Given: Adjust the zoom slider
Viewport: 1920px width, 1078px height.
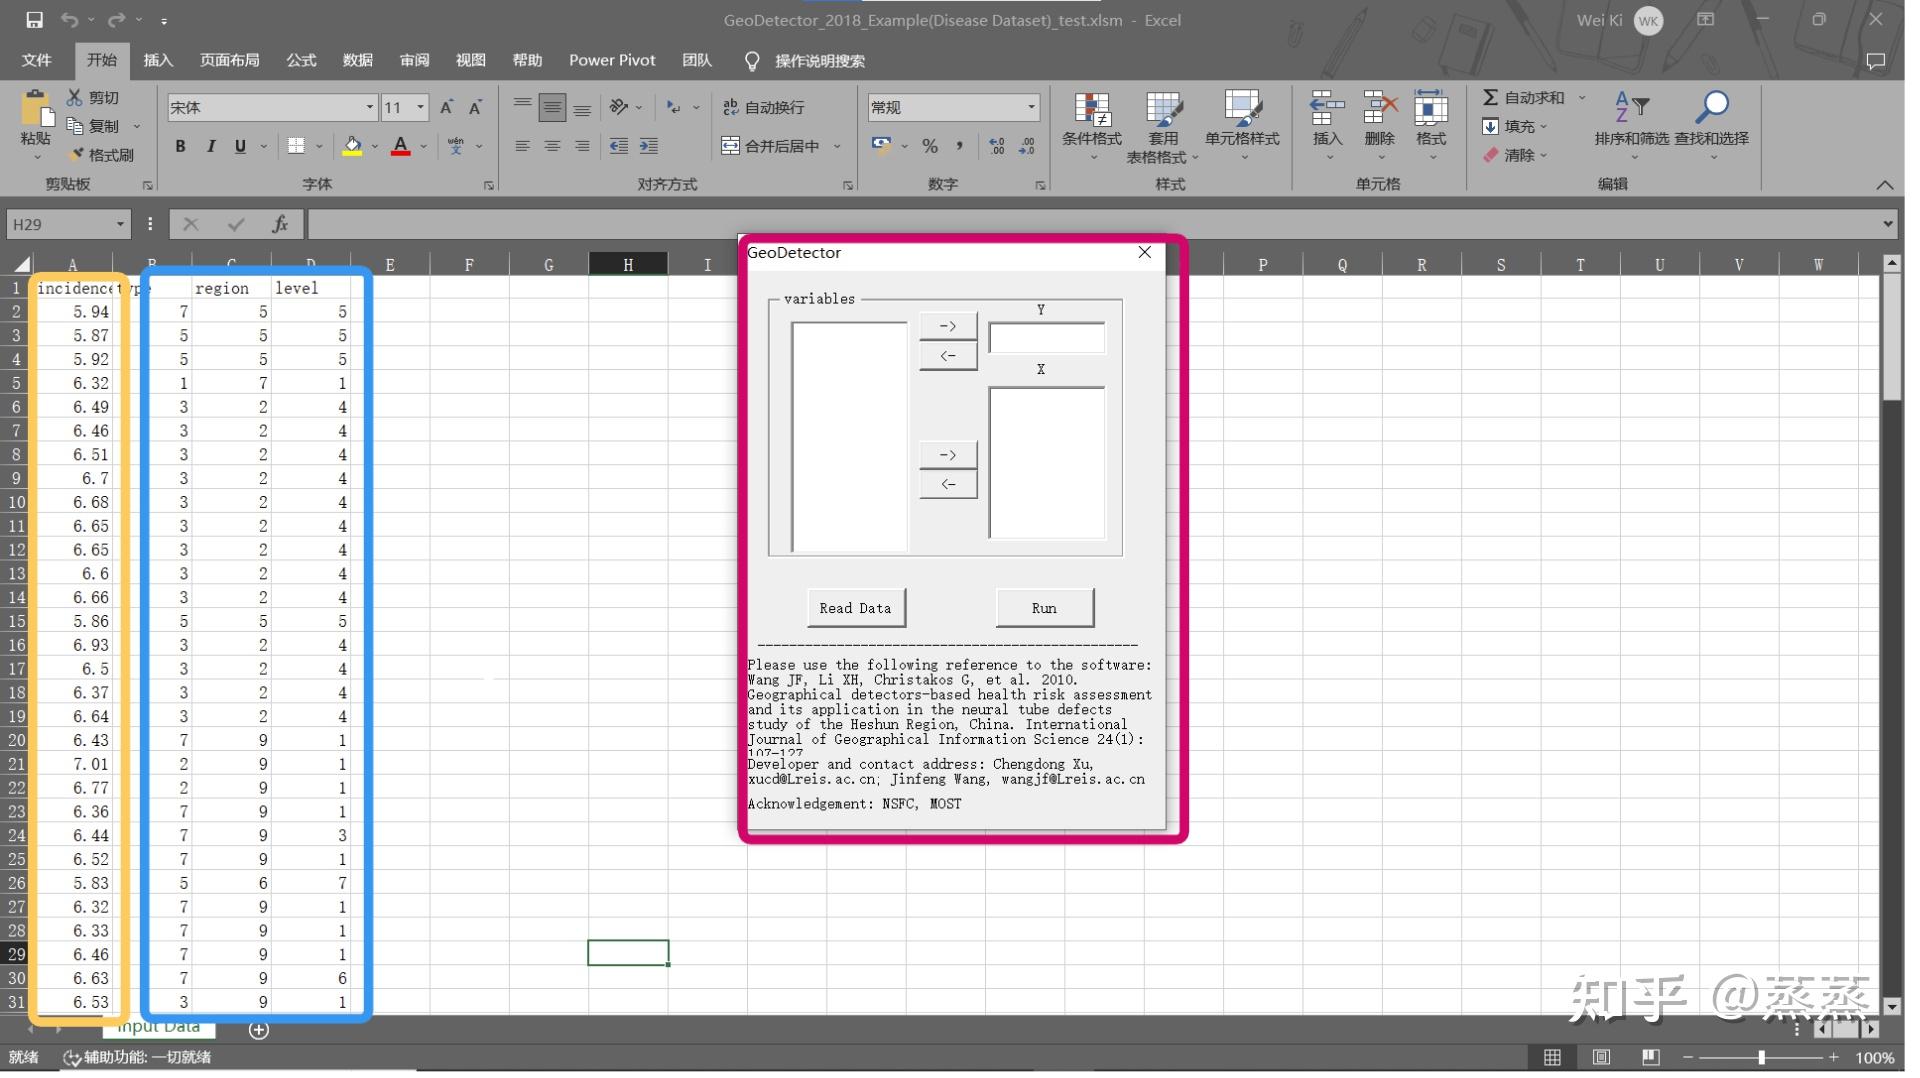Looking at the screenshot, I should (1761, 1057).
